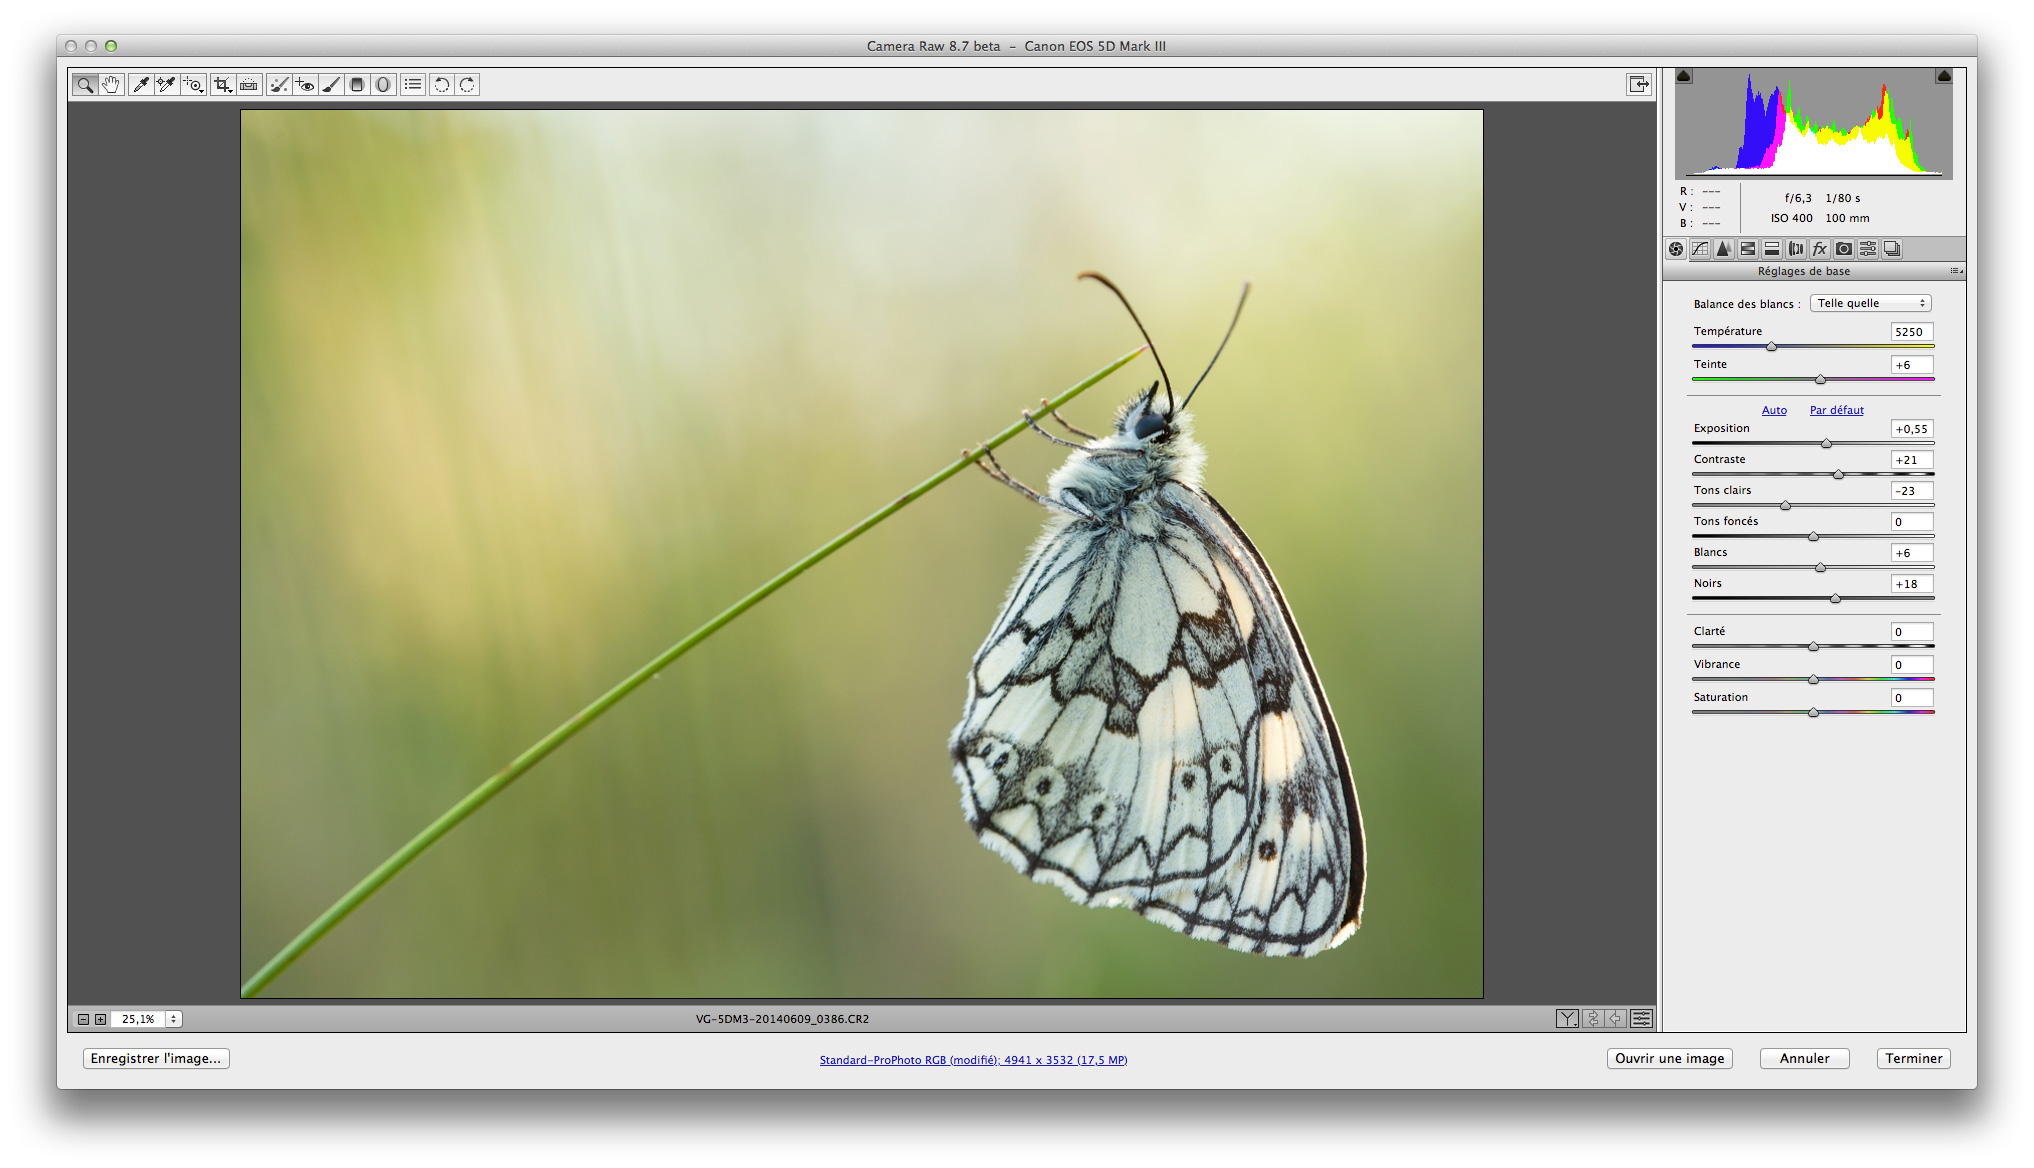Image resolution: width=2034 pixels, height=1168 pixels.
Task: Swap before and after settings
Action: click(1593, 1019)
